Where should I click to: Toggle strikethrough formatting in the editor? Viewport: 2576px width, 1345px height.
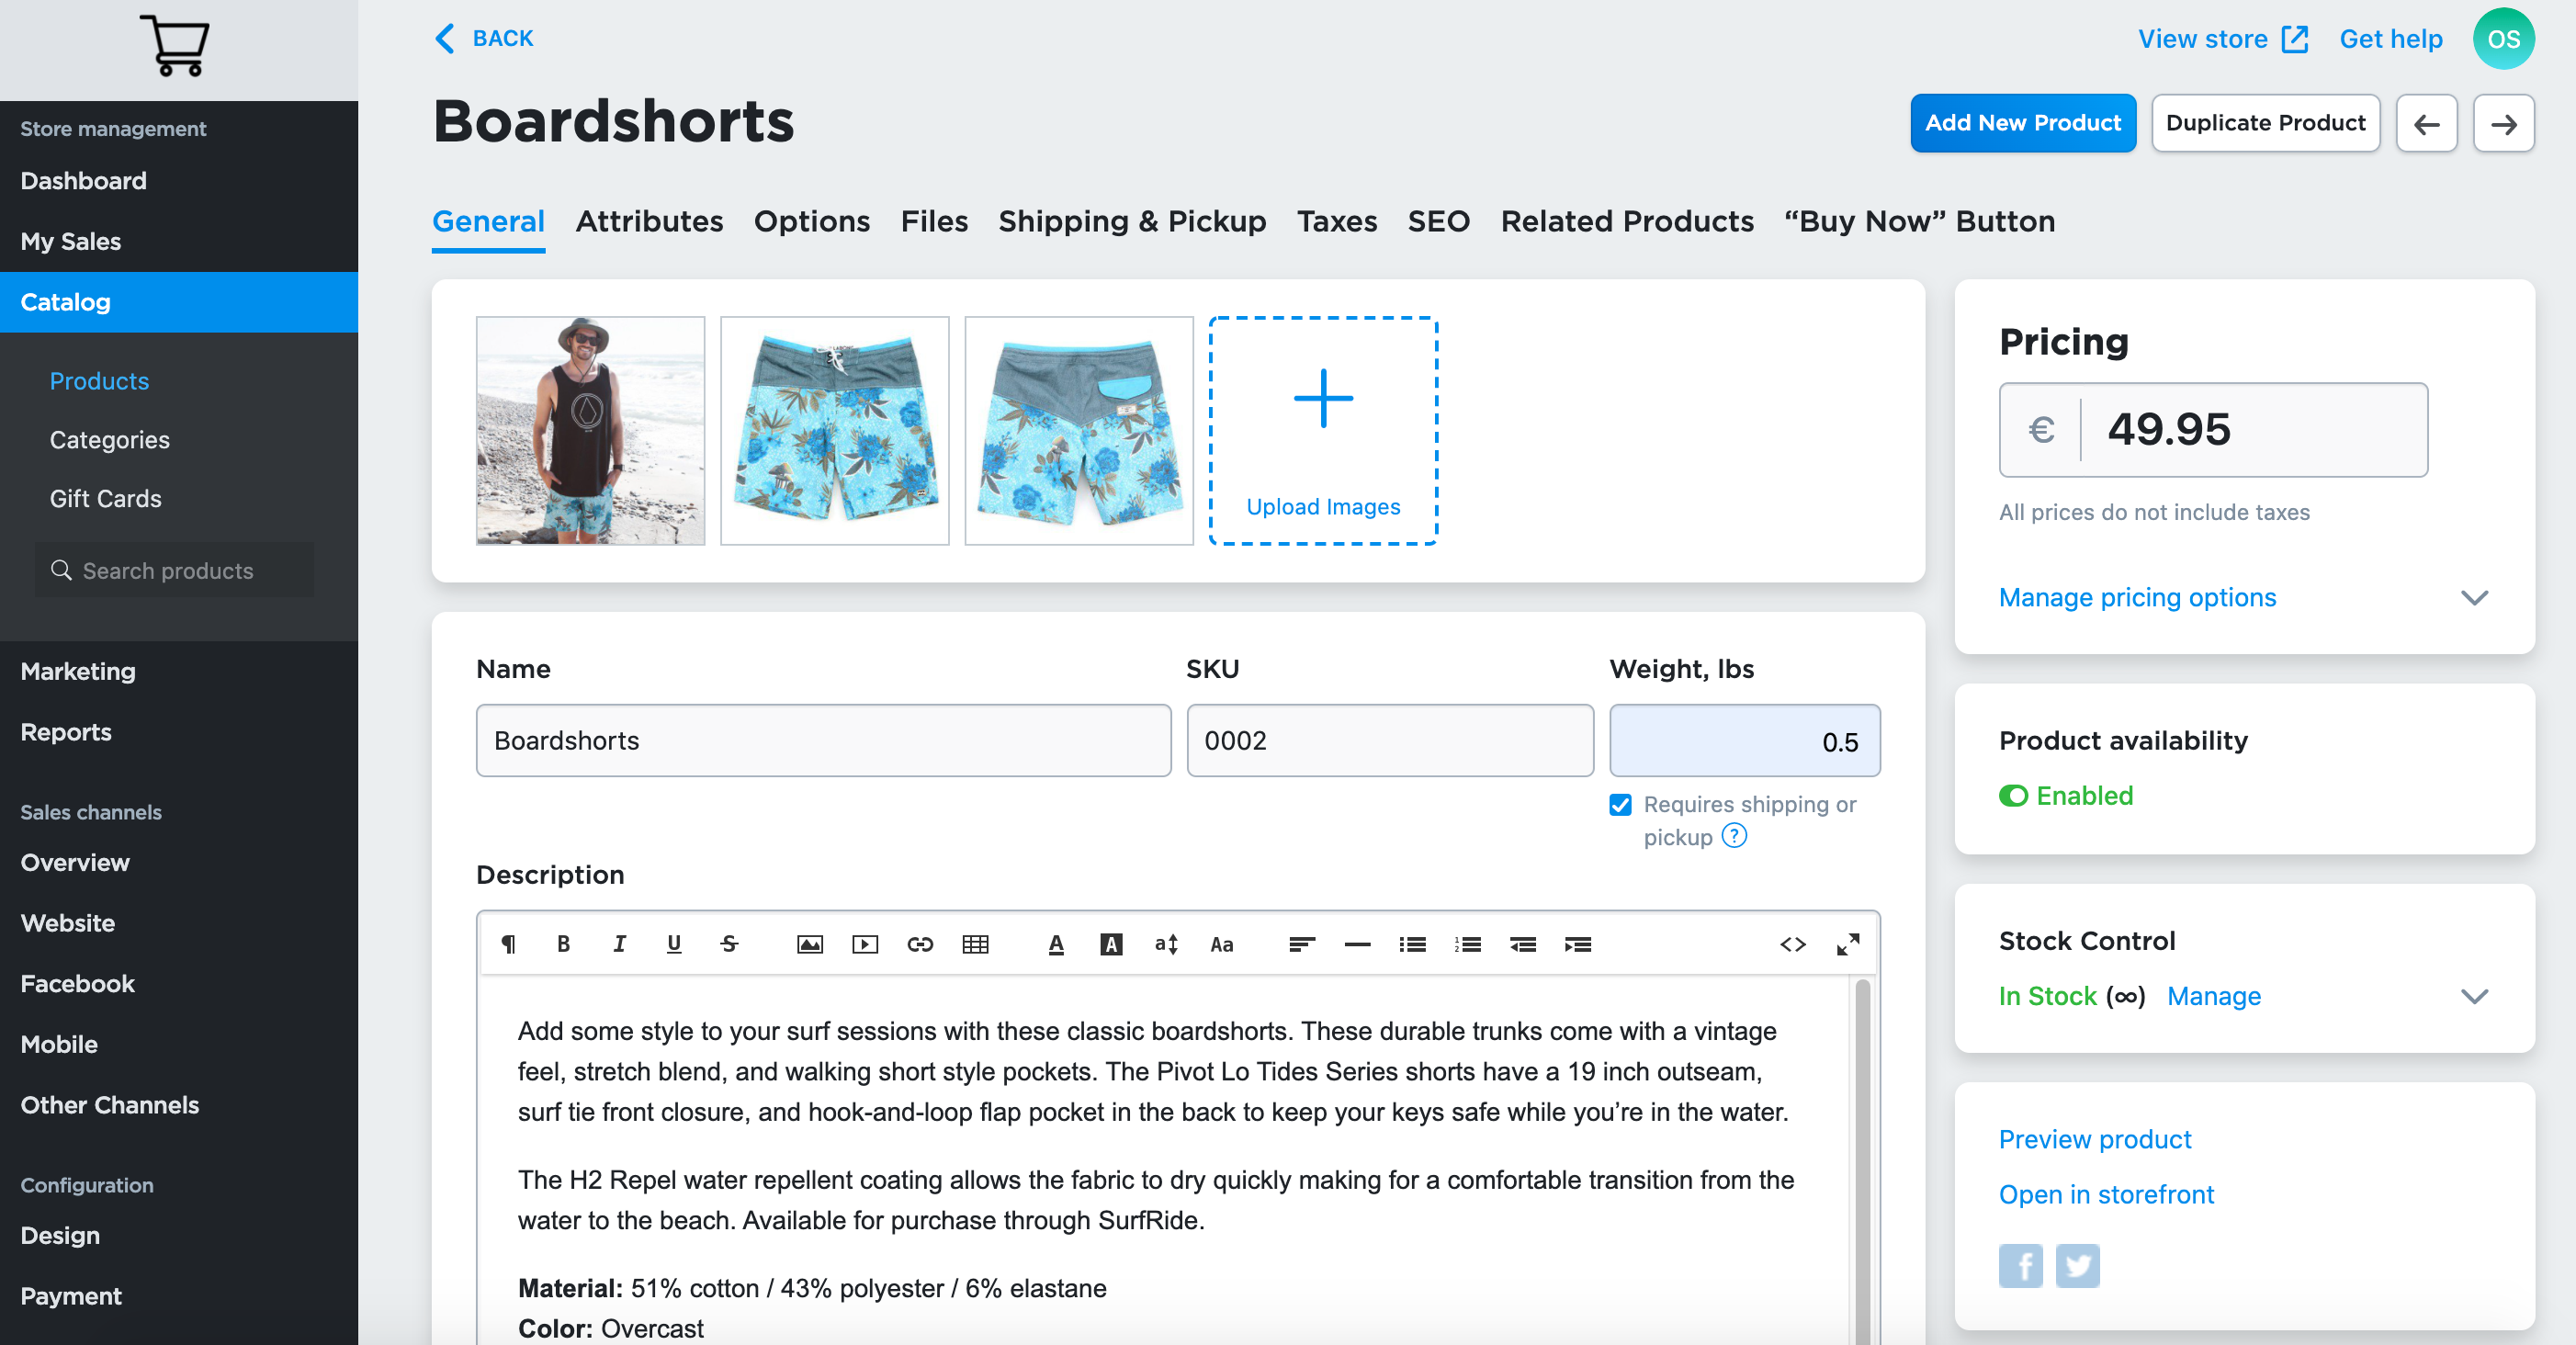pyautogui.click(x=729, y=944)
